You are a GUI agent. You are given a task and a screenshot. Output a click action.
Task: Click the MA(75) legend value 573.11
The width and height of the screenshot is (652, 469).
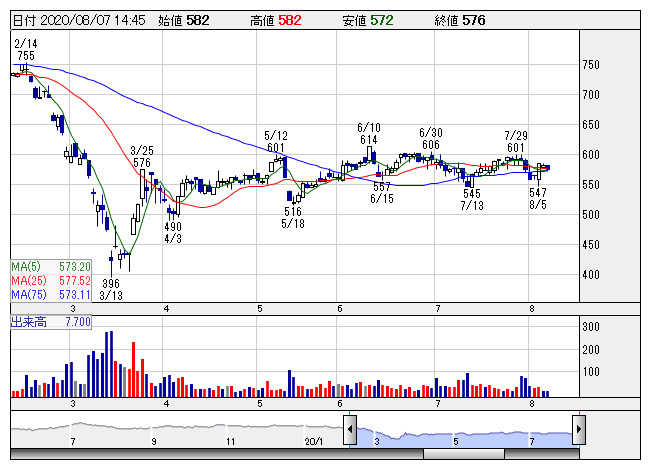click(x=74, y=295)
